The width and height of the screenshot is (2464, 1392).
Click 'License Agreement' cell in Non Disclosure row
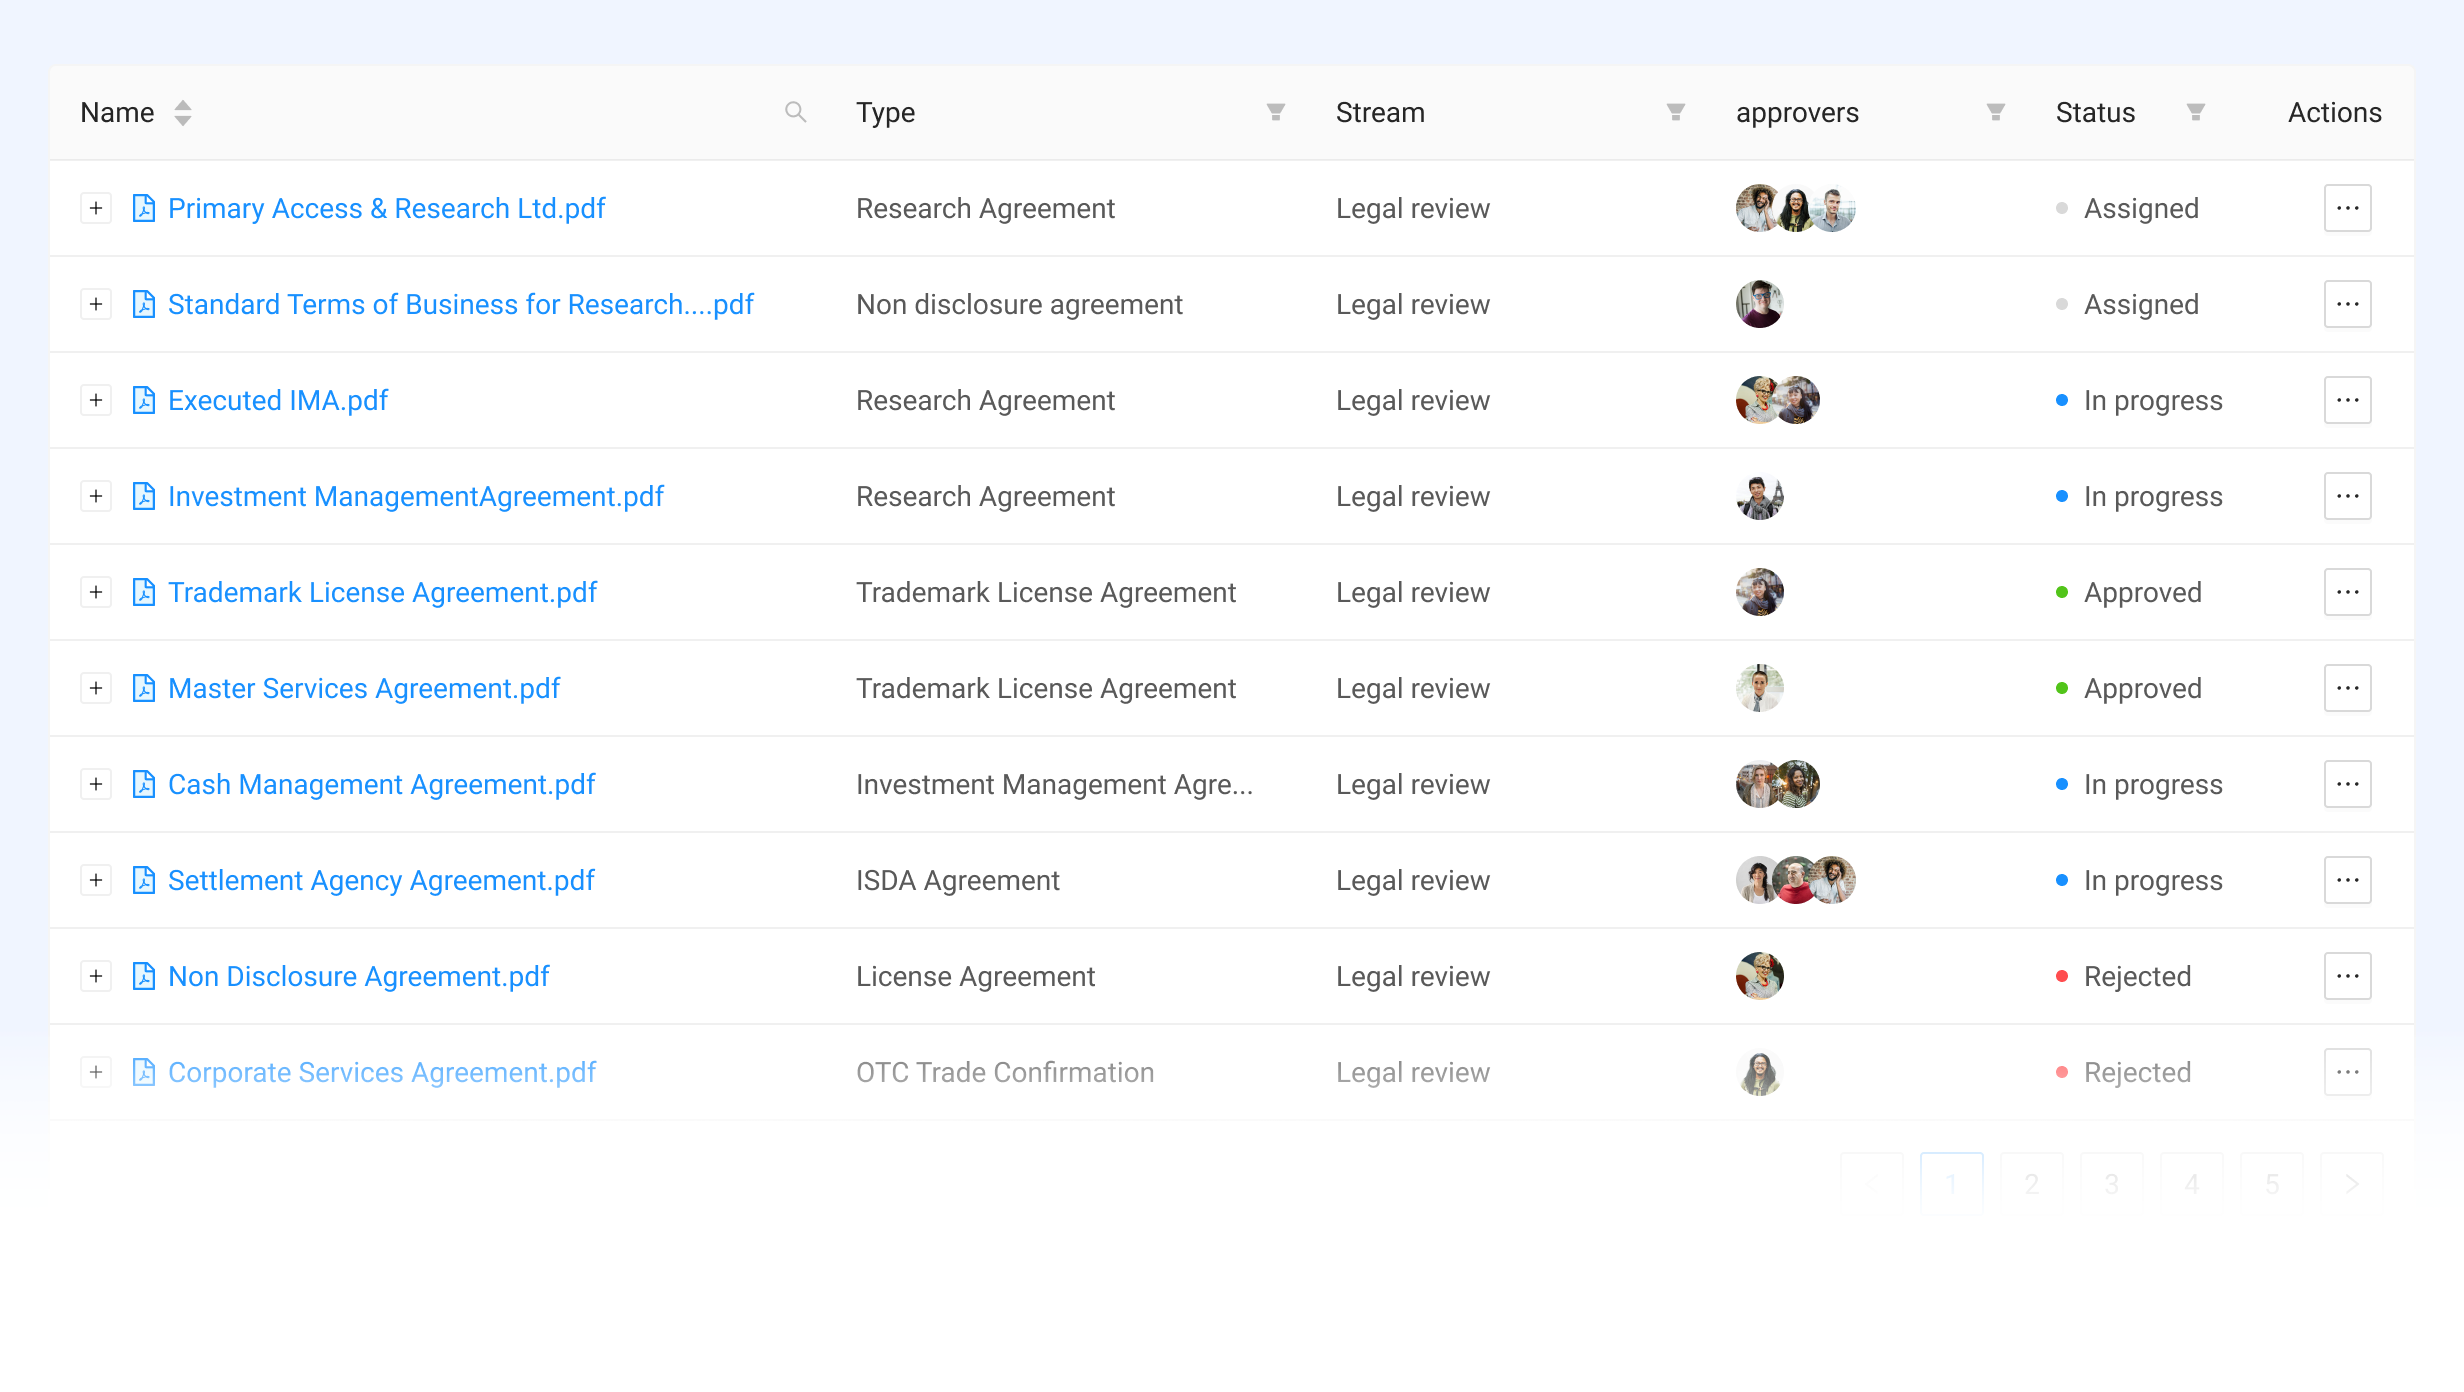point(976,976)
